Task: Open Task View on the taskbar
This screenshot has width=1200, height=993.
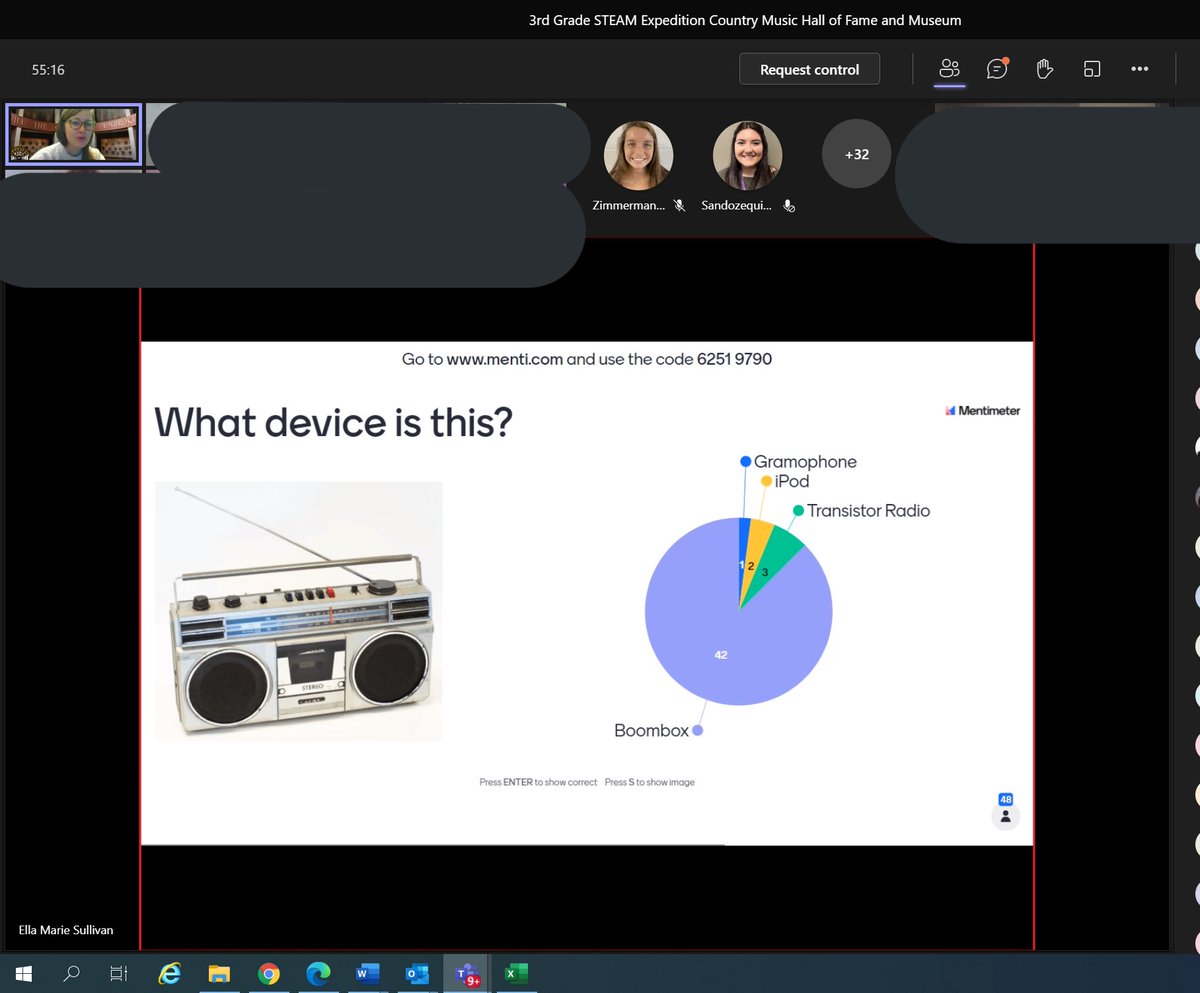Action: pos(120,973)
